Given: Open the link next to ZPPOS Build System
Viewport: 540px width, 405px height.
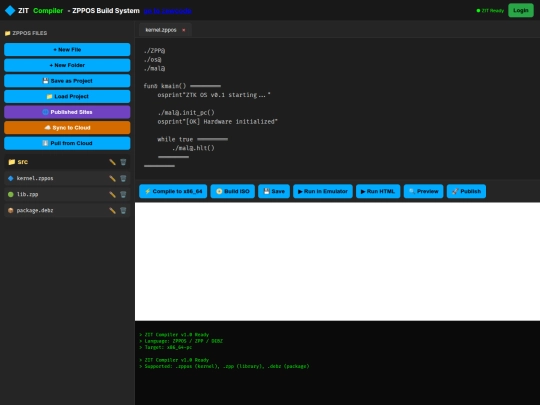Looking at the screenshot, I should tap(168, 11).
